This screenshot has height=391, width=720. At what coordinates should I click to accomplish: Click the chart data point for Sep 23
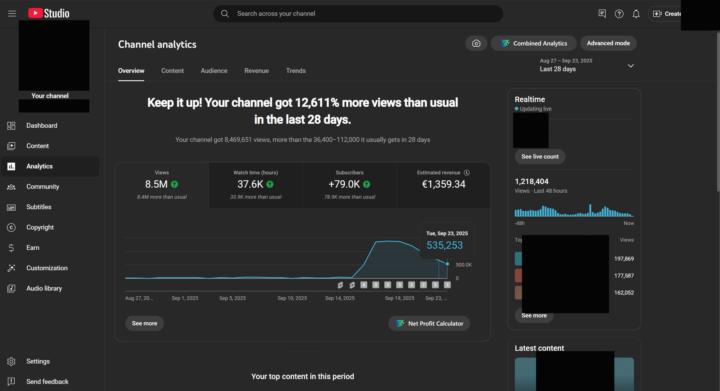tap(447, 263)
